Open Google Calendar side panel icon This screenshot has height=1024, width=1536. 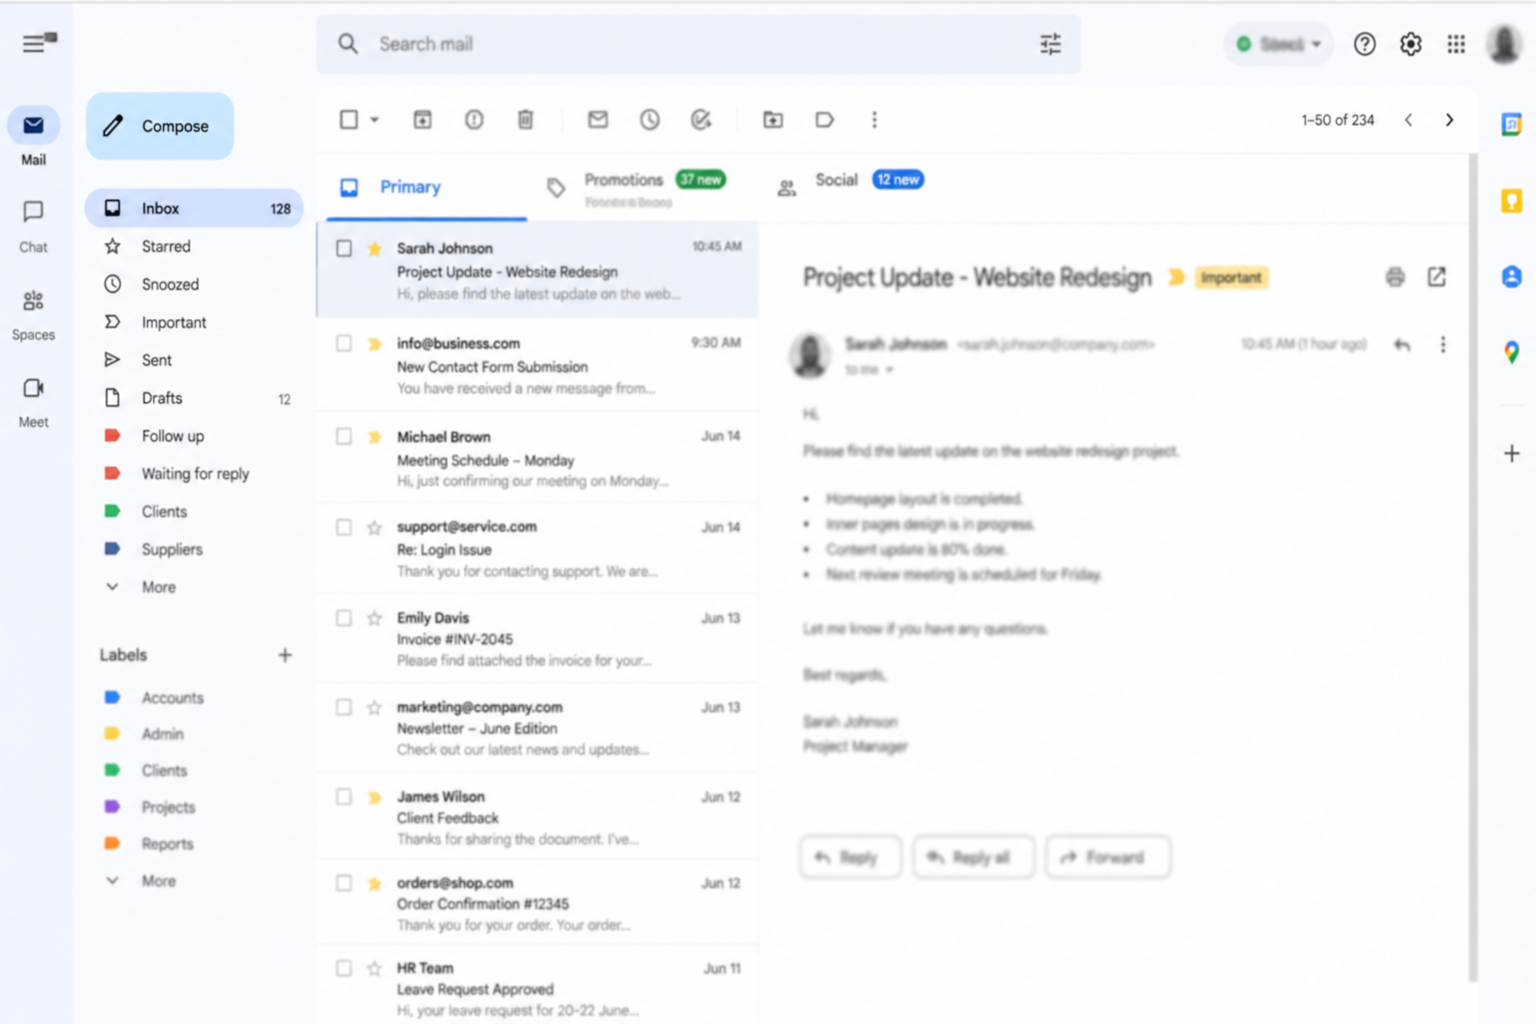pos(1511,125)
